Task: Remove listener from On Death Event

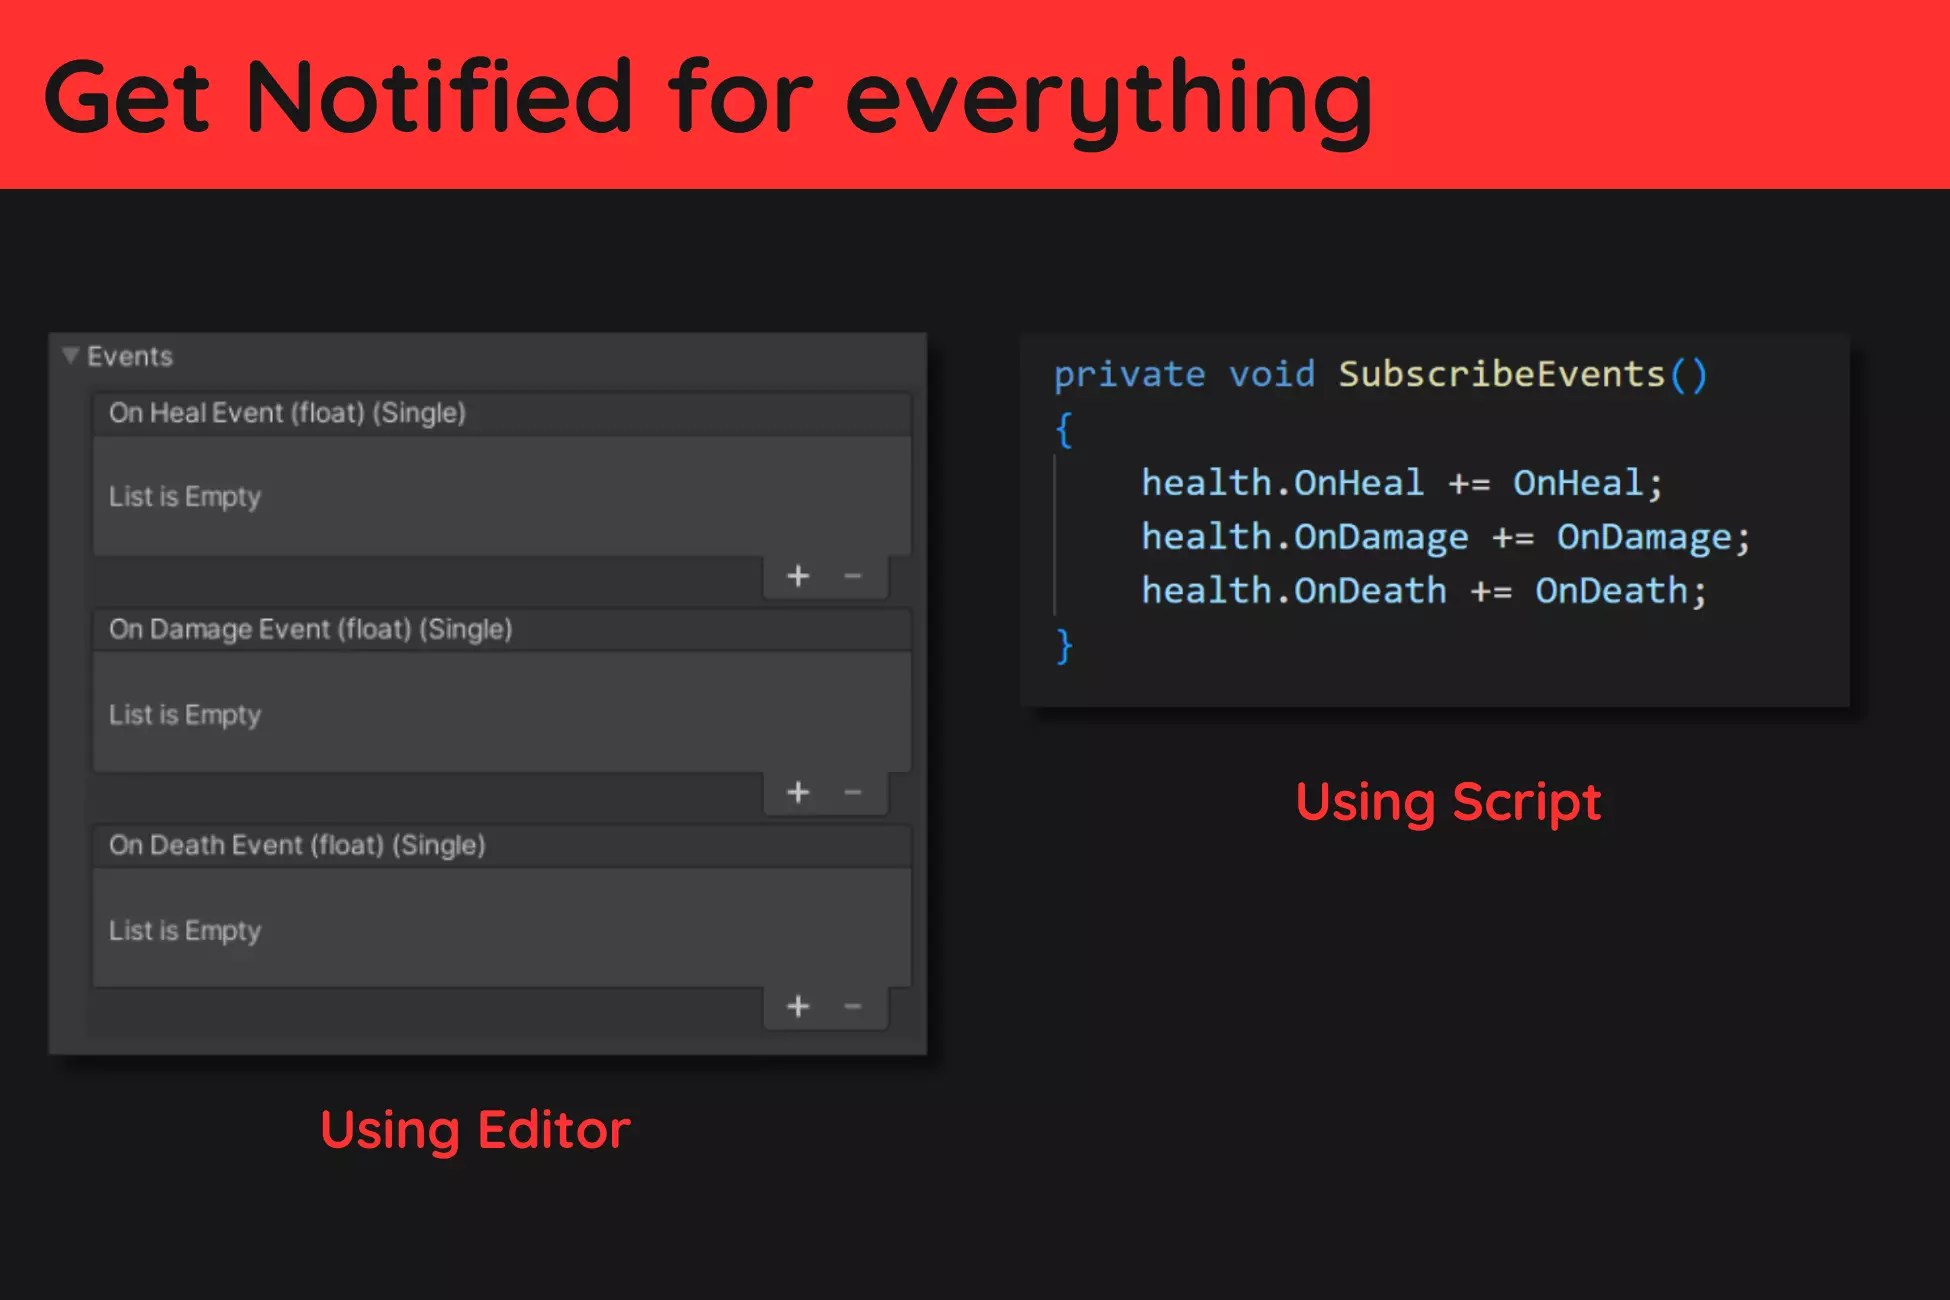Action: [853, 1007]
